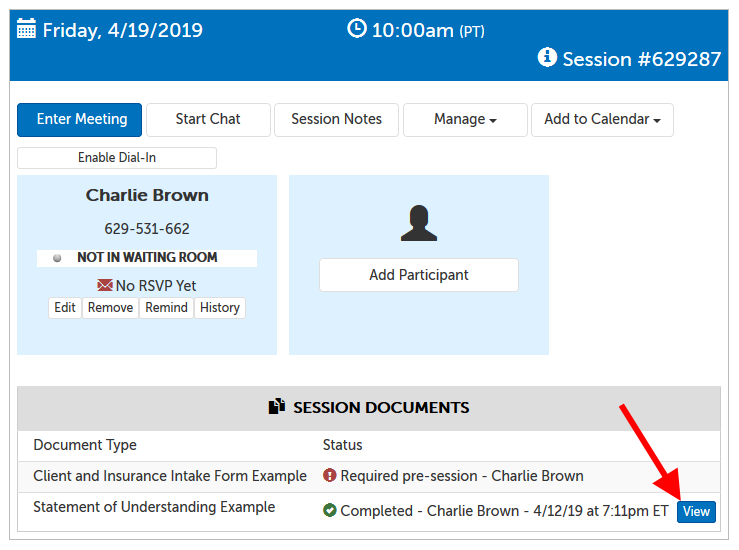Click the info icon beside Session #629287
The image size is (739, 550).
click(547, 58)
